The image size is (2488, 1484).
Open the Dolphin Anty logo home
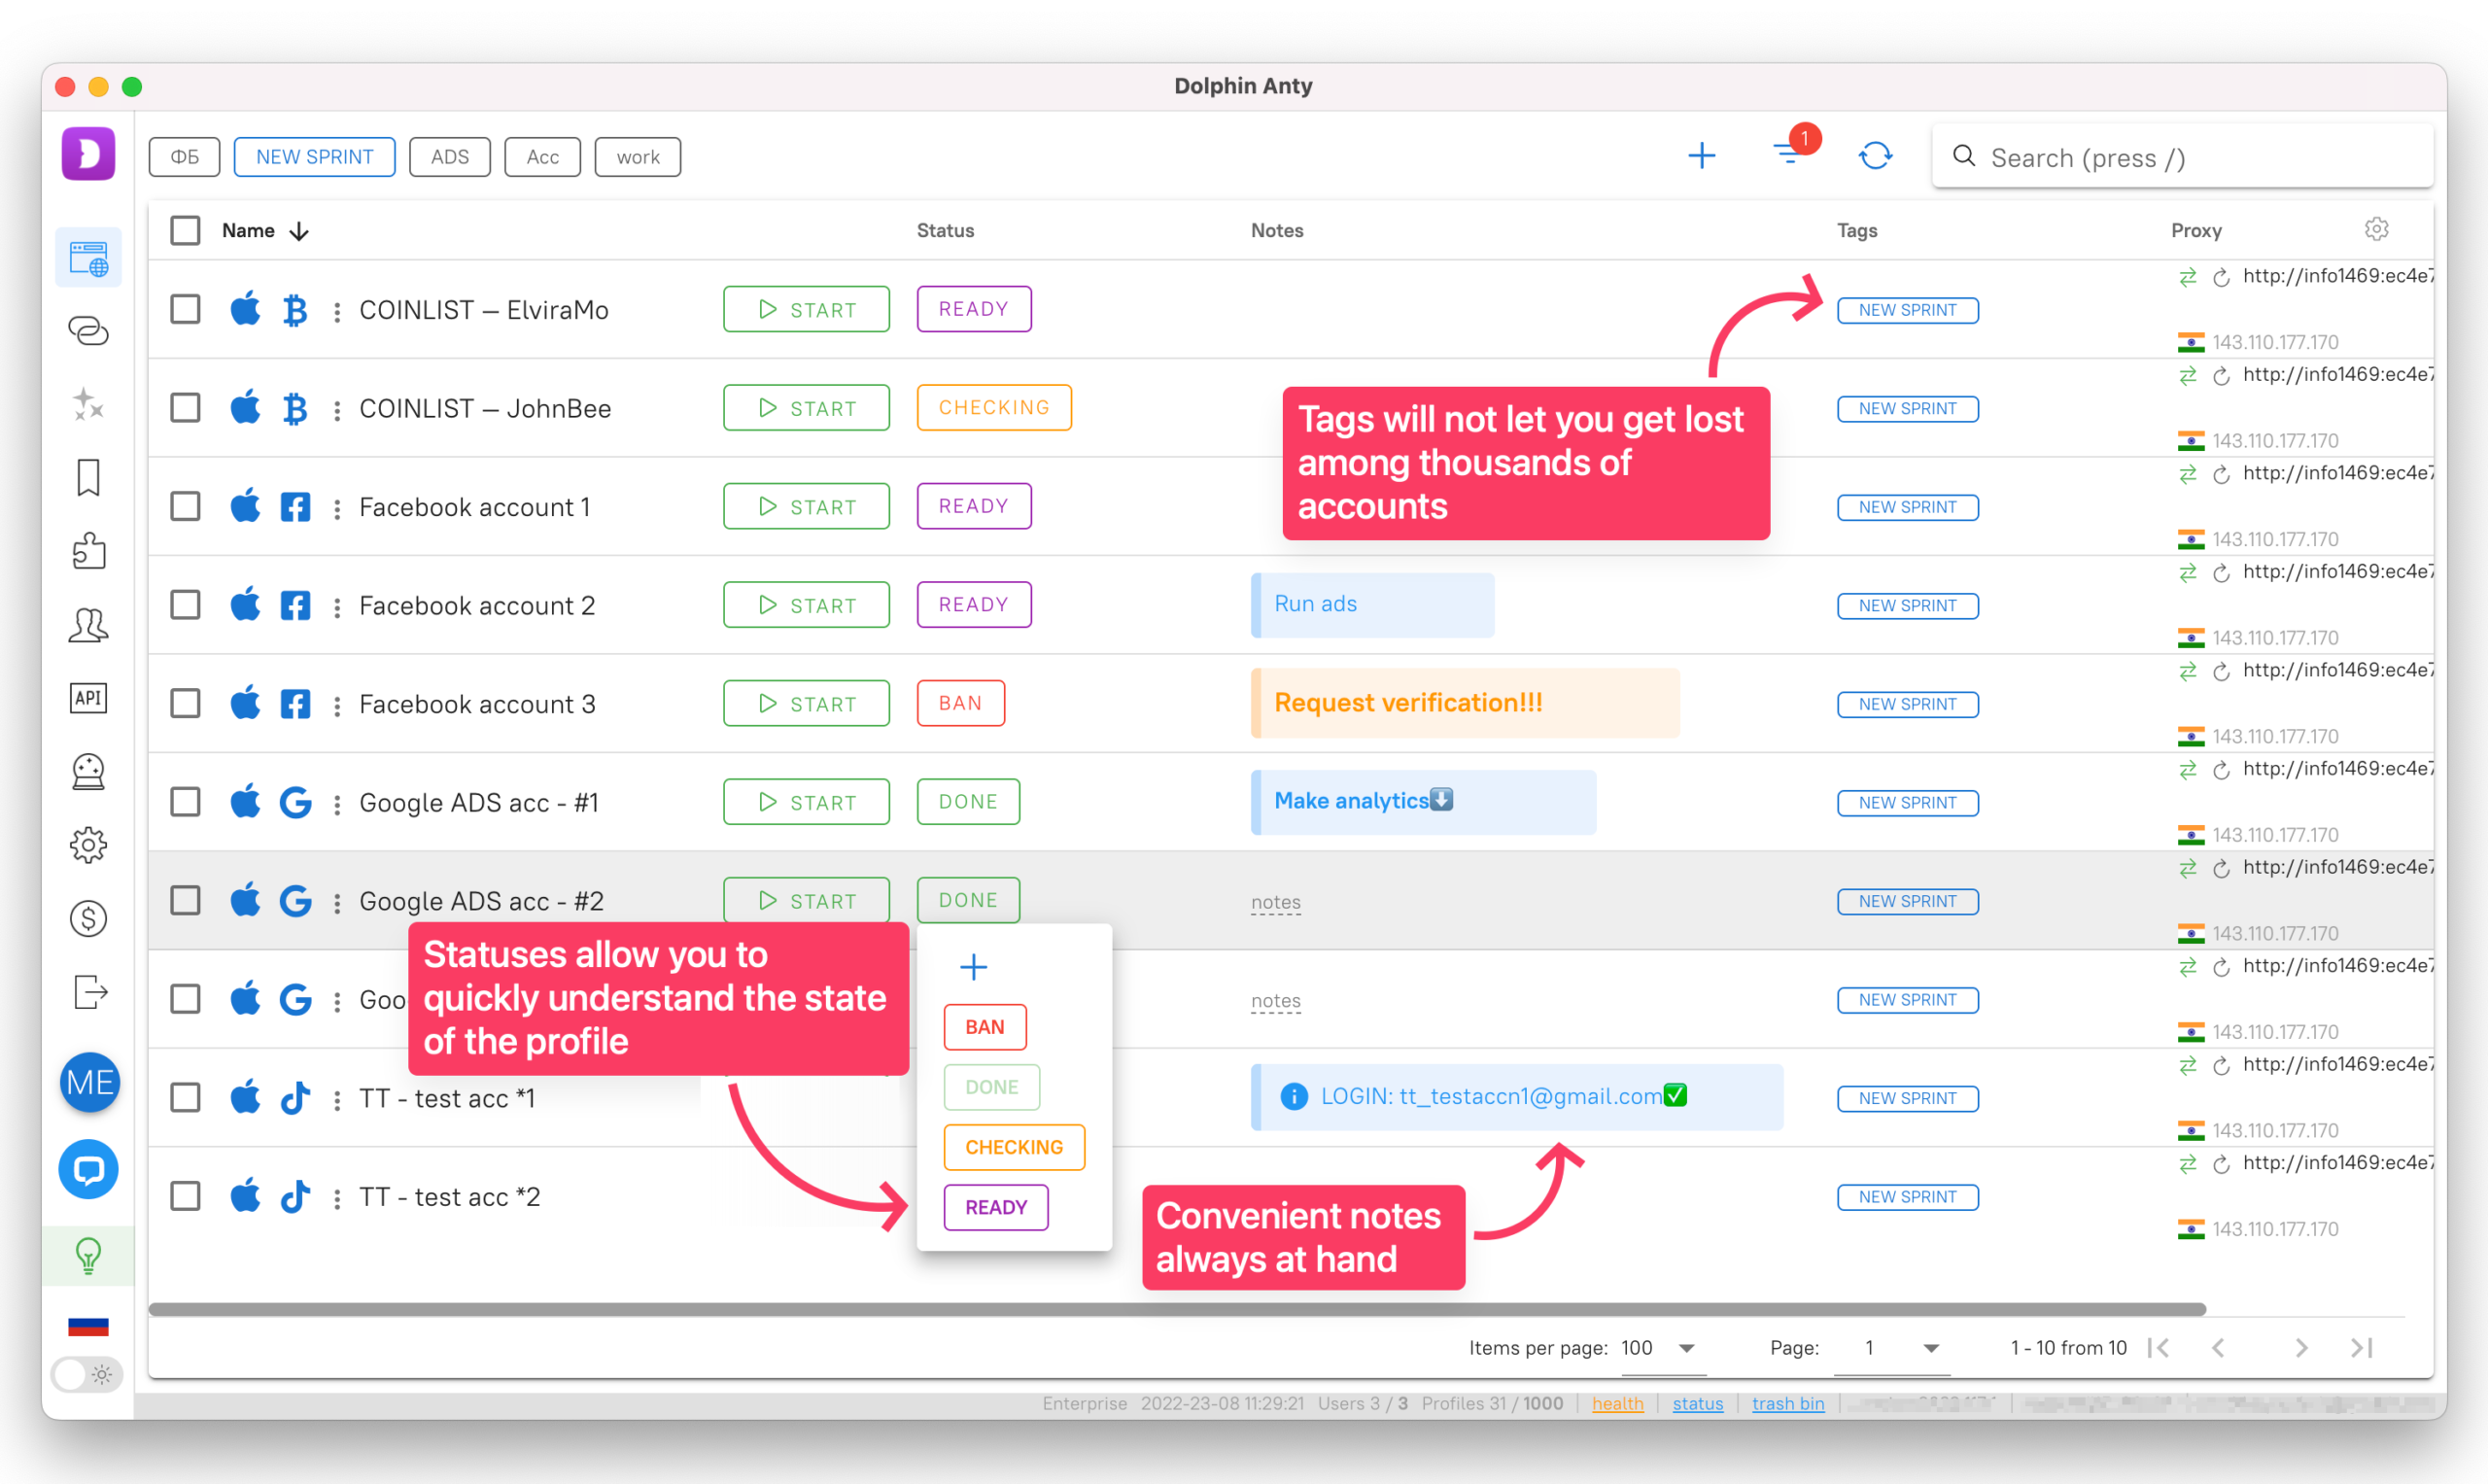pyautogui.click(x=88, y=154)
